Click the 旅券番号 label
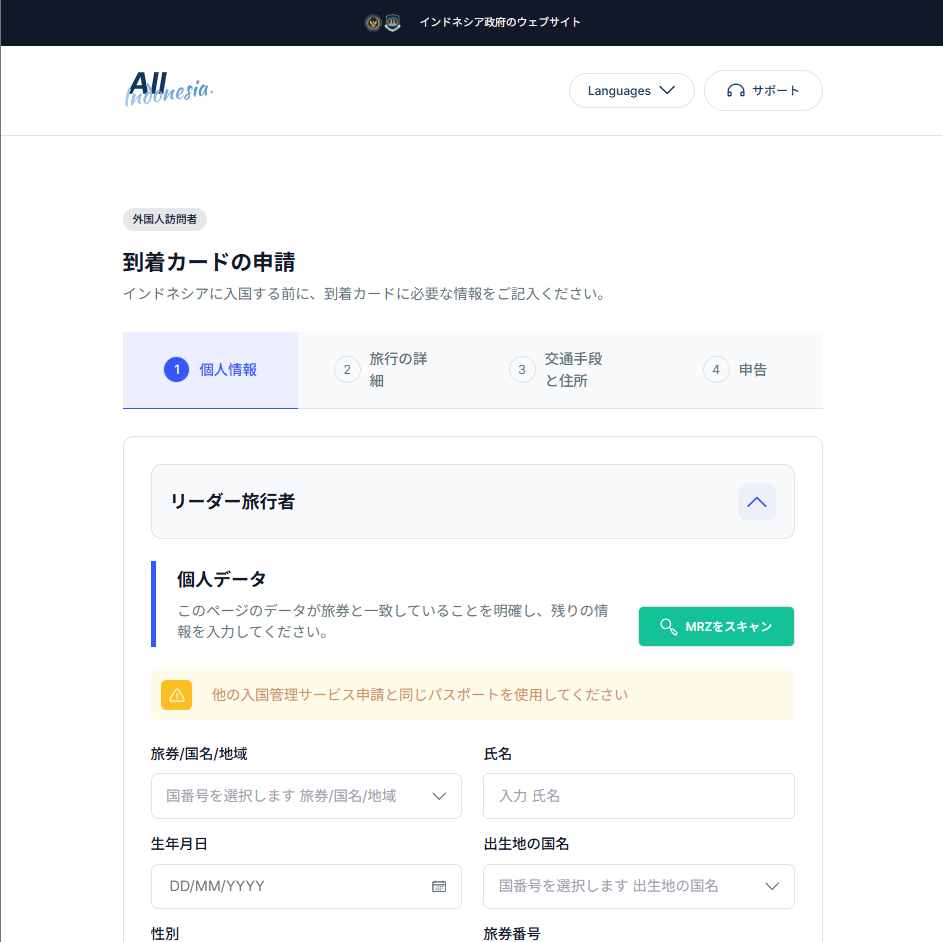The width and height of the screenshot is (943, 942). click(x=512, y=934)
